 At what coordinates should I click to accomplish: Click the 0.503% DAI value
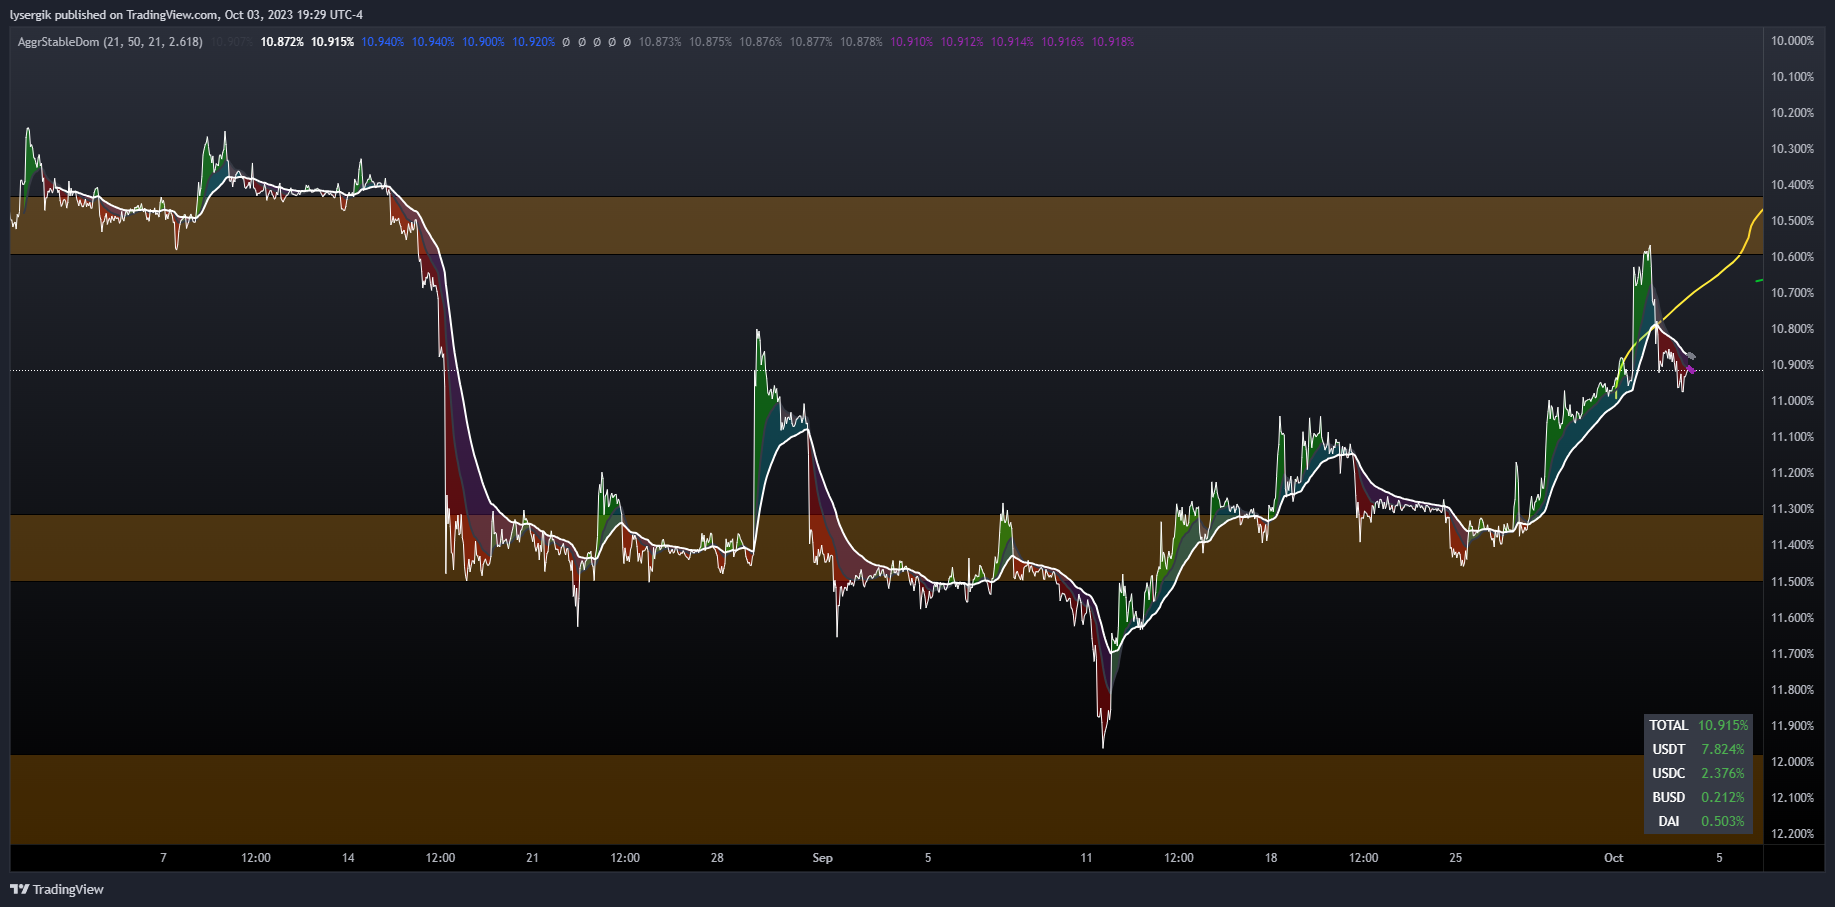(x=1723, y=821)
